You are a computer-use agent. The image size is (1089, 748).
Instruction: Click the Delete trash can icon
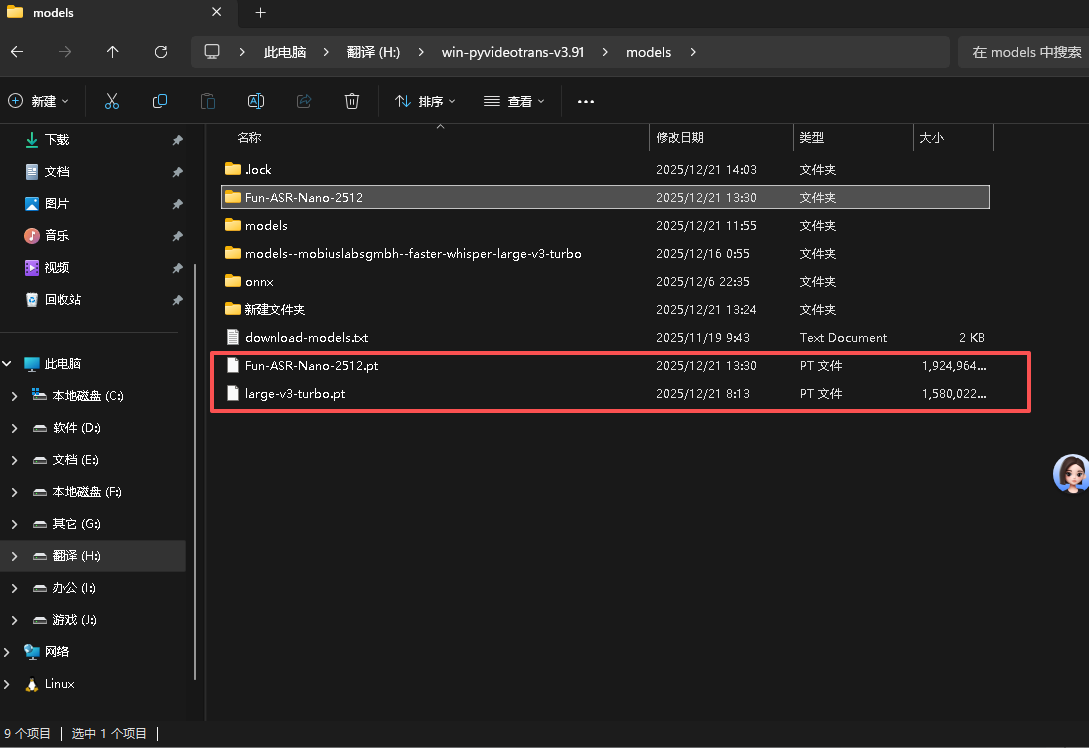pos(352,101)
